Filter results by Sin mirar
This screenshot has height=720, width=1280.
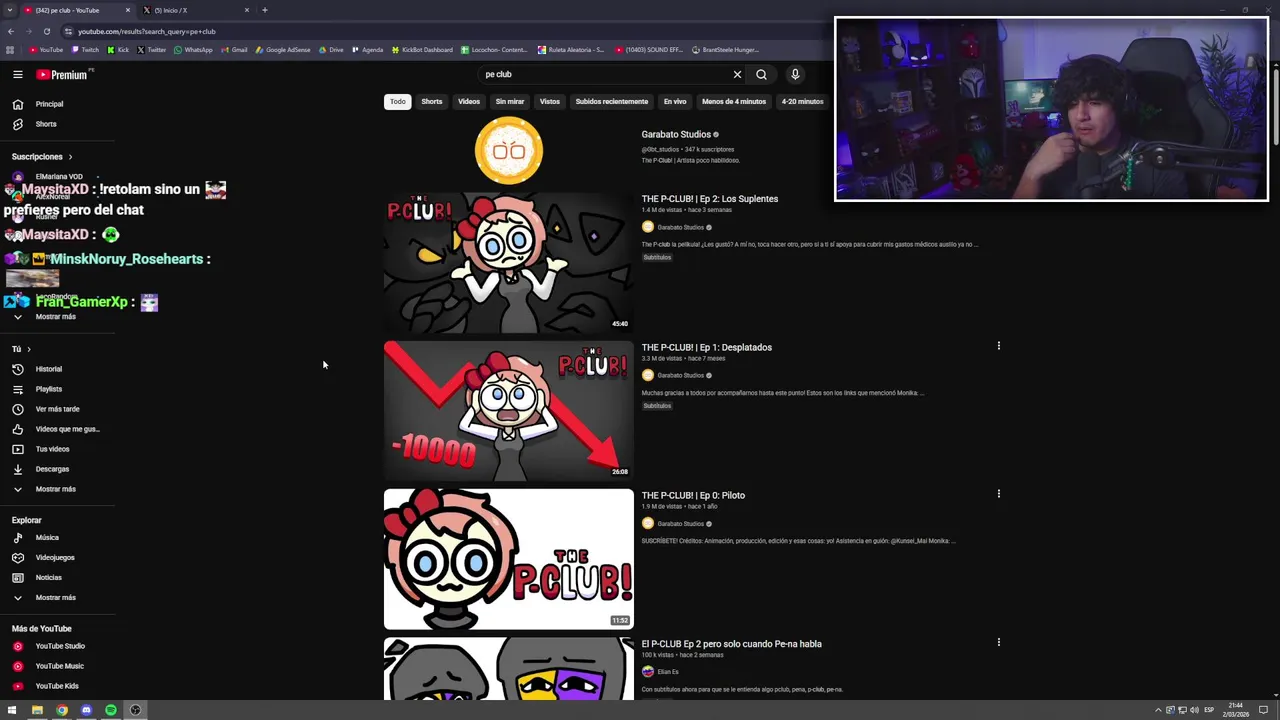point(510,101)
